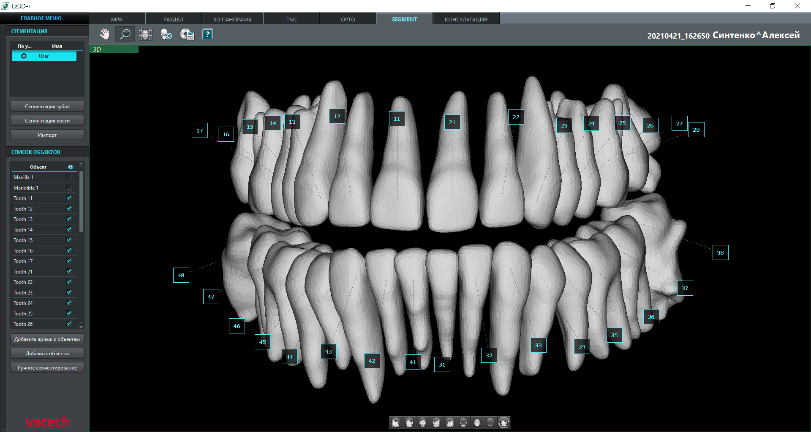The image size is (811, 432).
Task: Select the hand pan tool
Action: coord(104,34)
